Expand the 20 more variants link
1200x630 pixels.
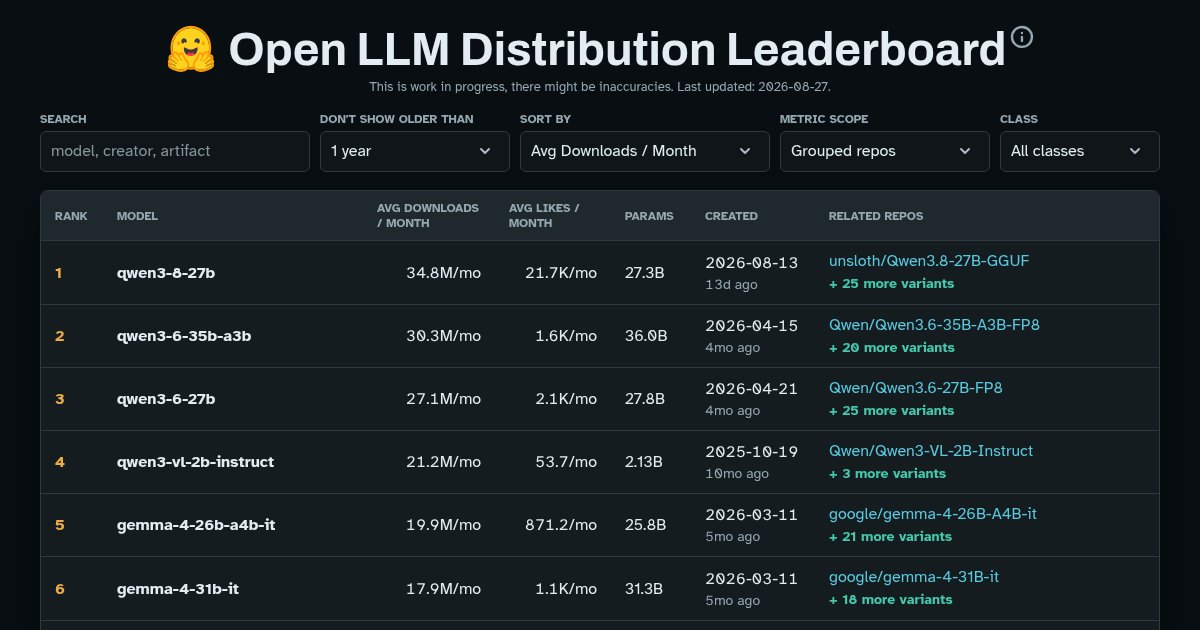coord(892,348)
